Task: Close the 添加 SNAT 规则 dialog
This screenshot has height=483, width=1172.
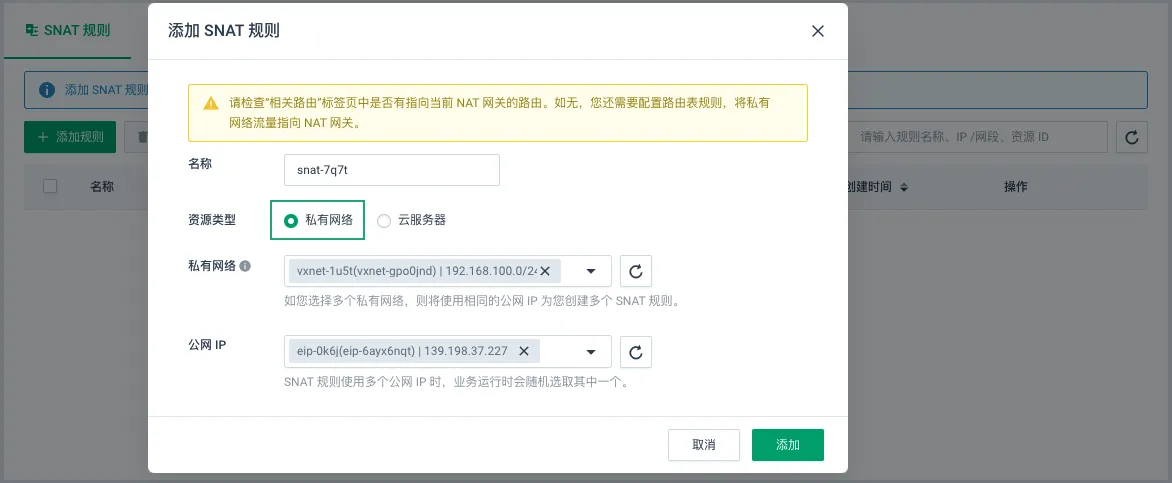Action: 817,31
